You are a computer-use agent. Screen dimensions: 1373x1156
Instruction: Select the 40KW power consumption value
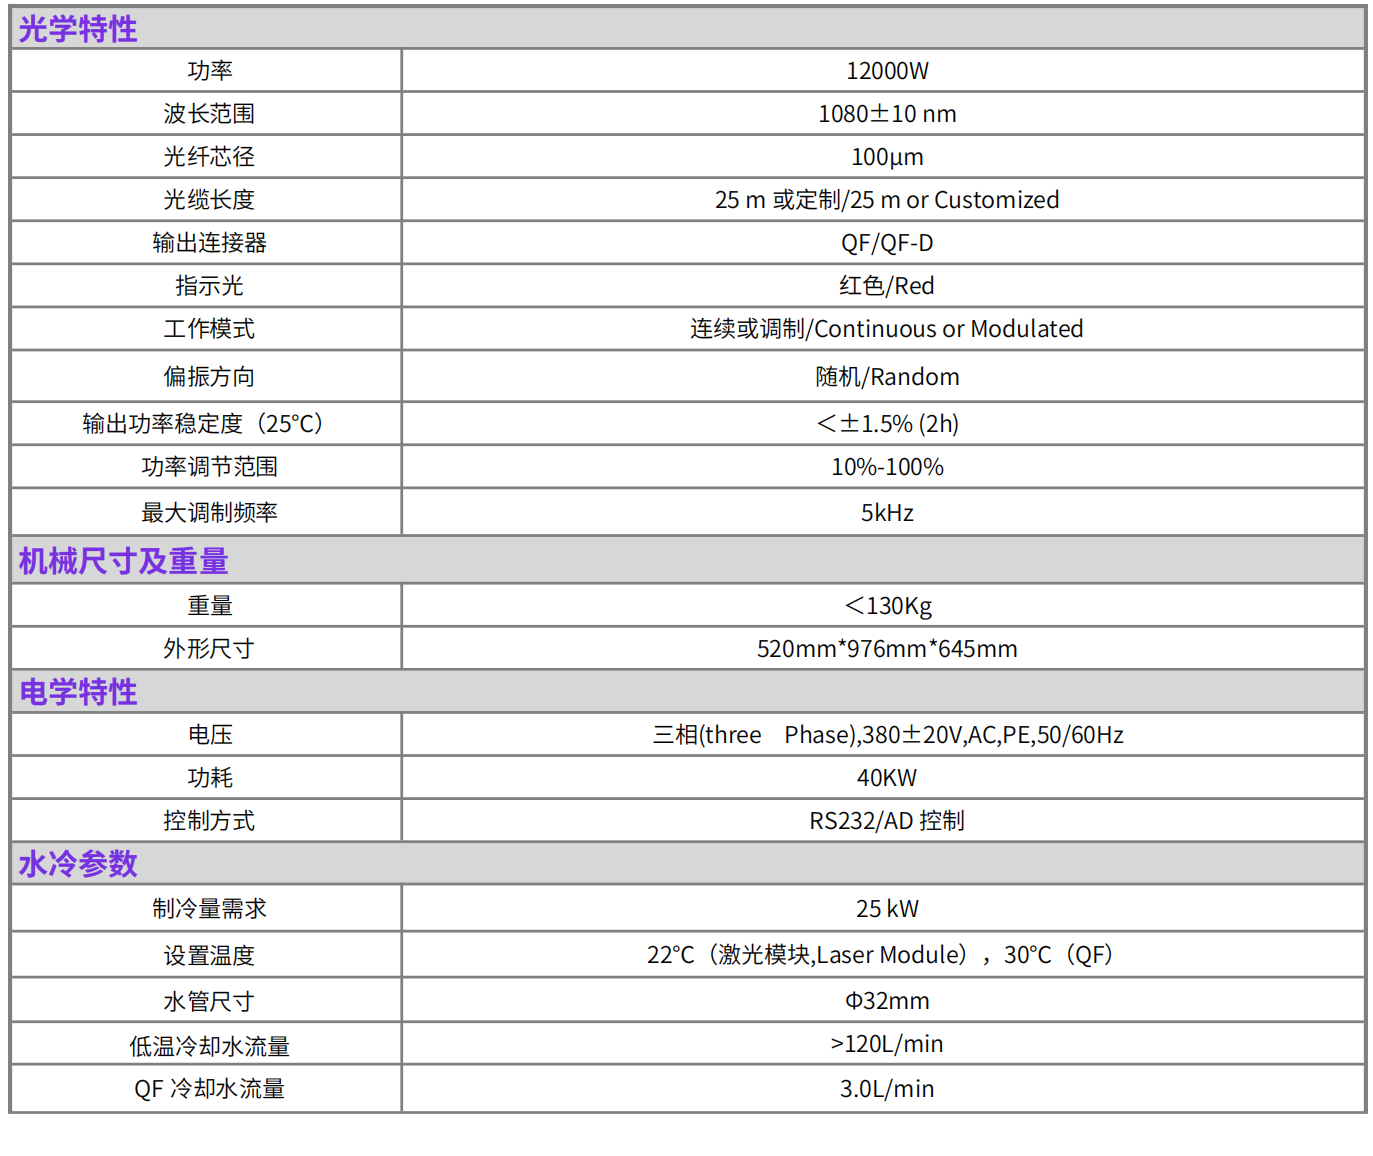pyautogui.click(x=886, y=778)
